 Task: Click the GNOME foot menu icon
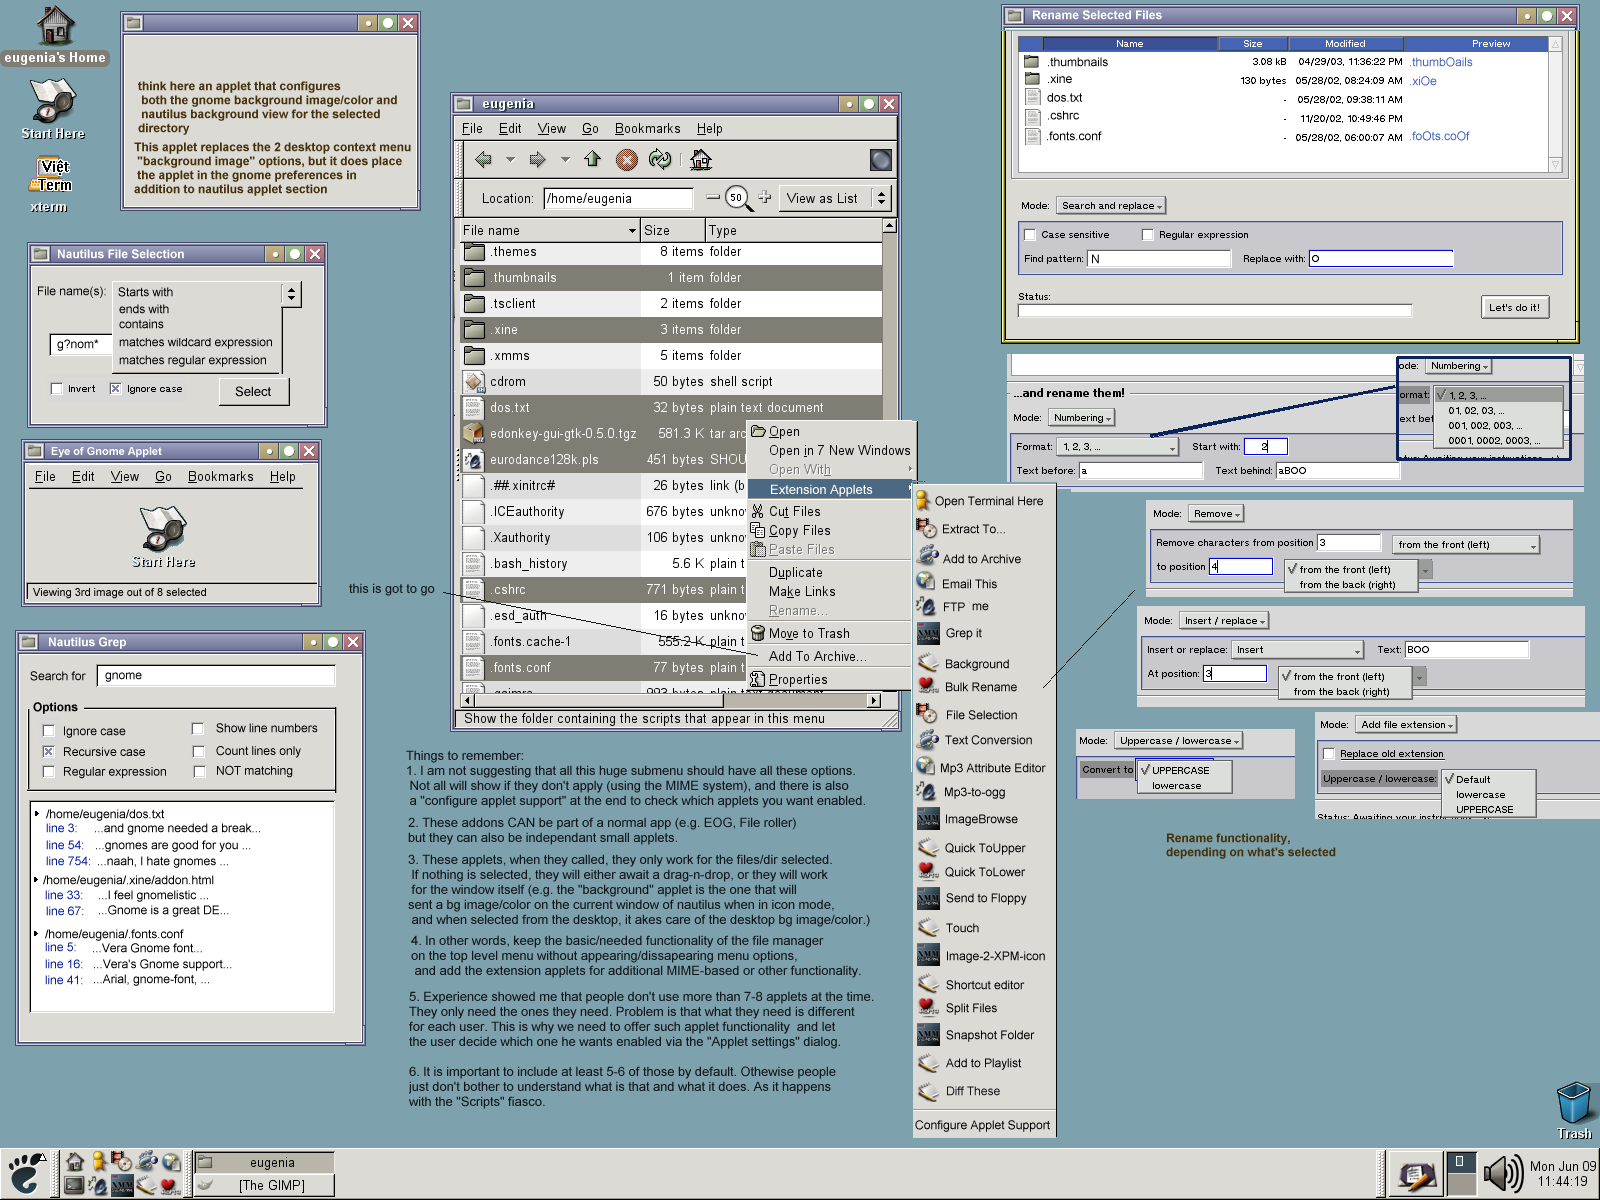(26, 1173)
